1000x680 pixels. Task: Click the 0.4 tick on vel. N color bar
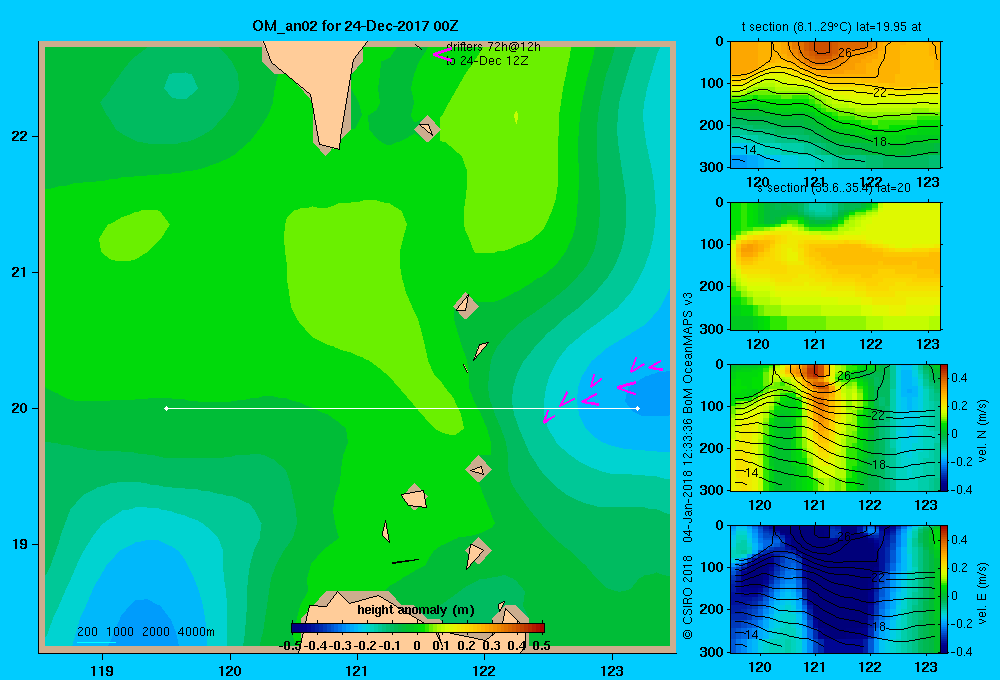[959, 378]
